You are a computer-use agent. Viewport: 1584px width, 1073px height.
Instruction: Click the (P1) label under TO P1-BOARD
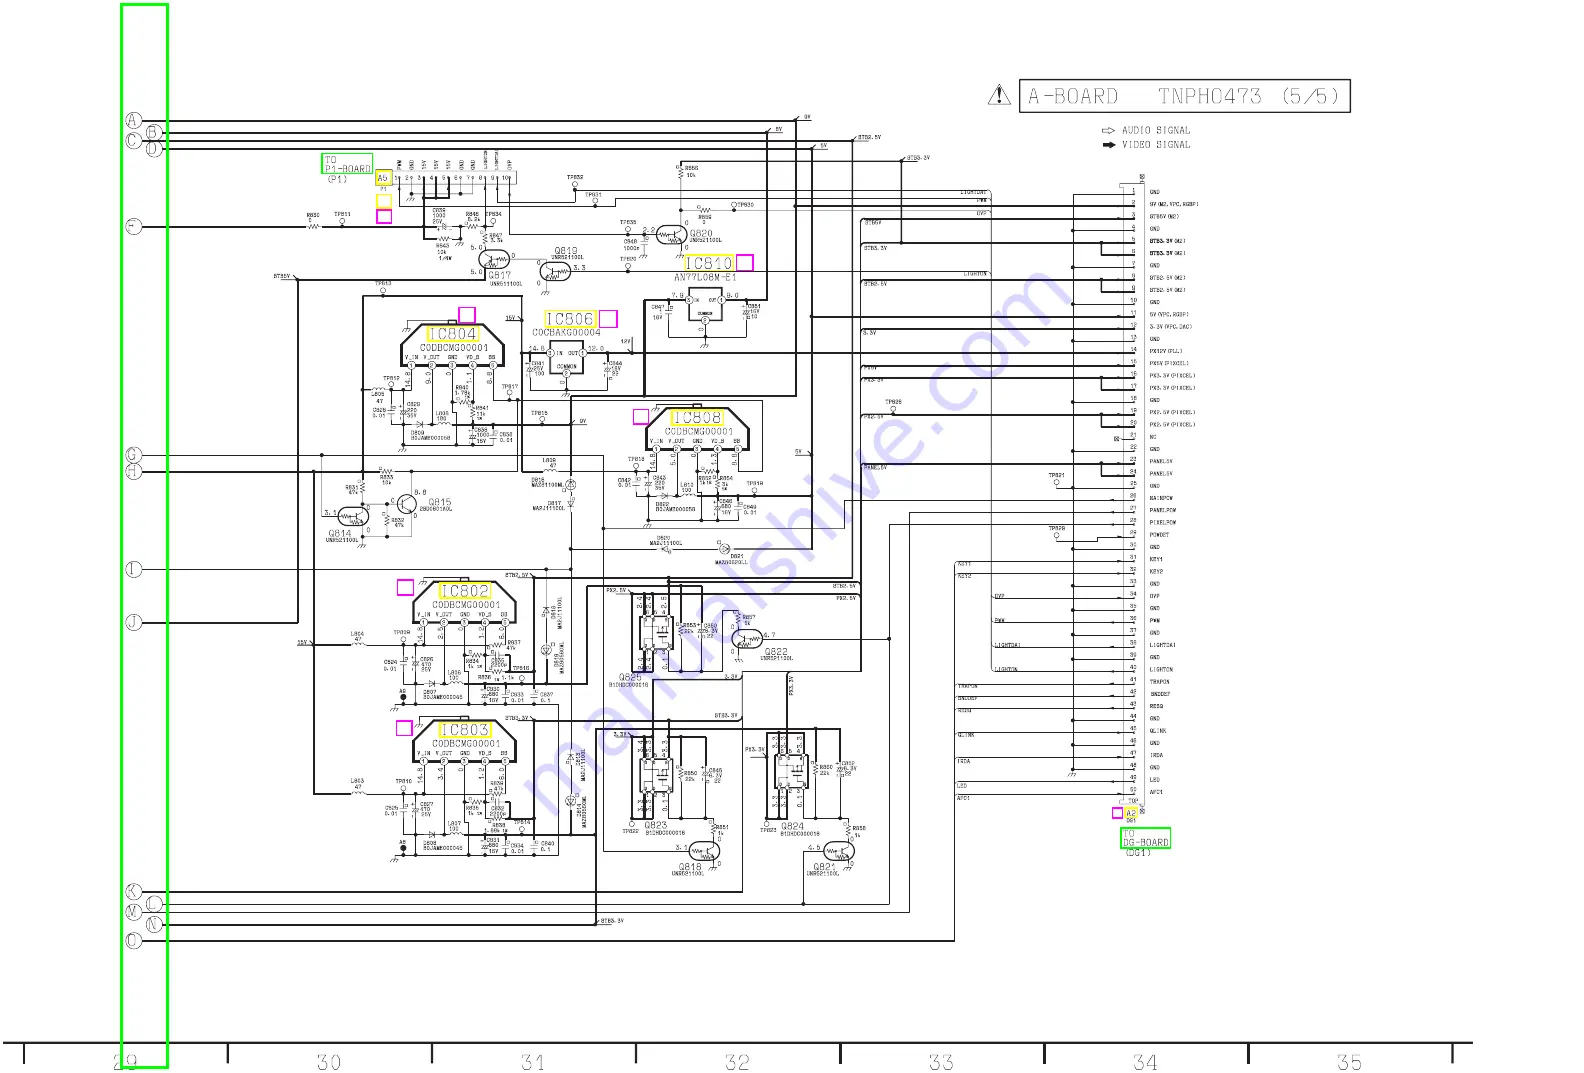[337, 180]
